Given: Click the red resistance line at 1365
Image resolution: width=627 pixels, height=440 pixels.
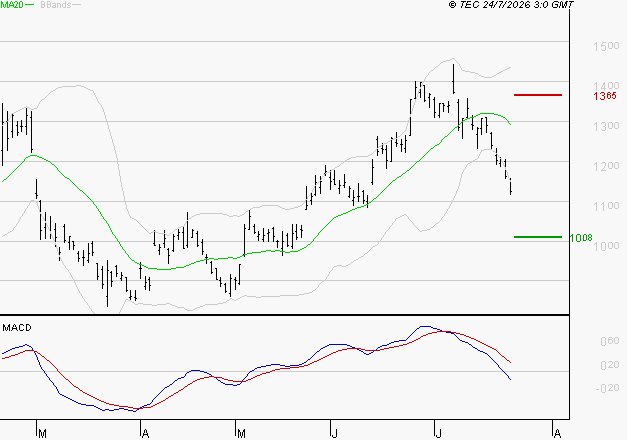Looking at the screenshot, I should (538, 95).
